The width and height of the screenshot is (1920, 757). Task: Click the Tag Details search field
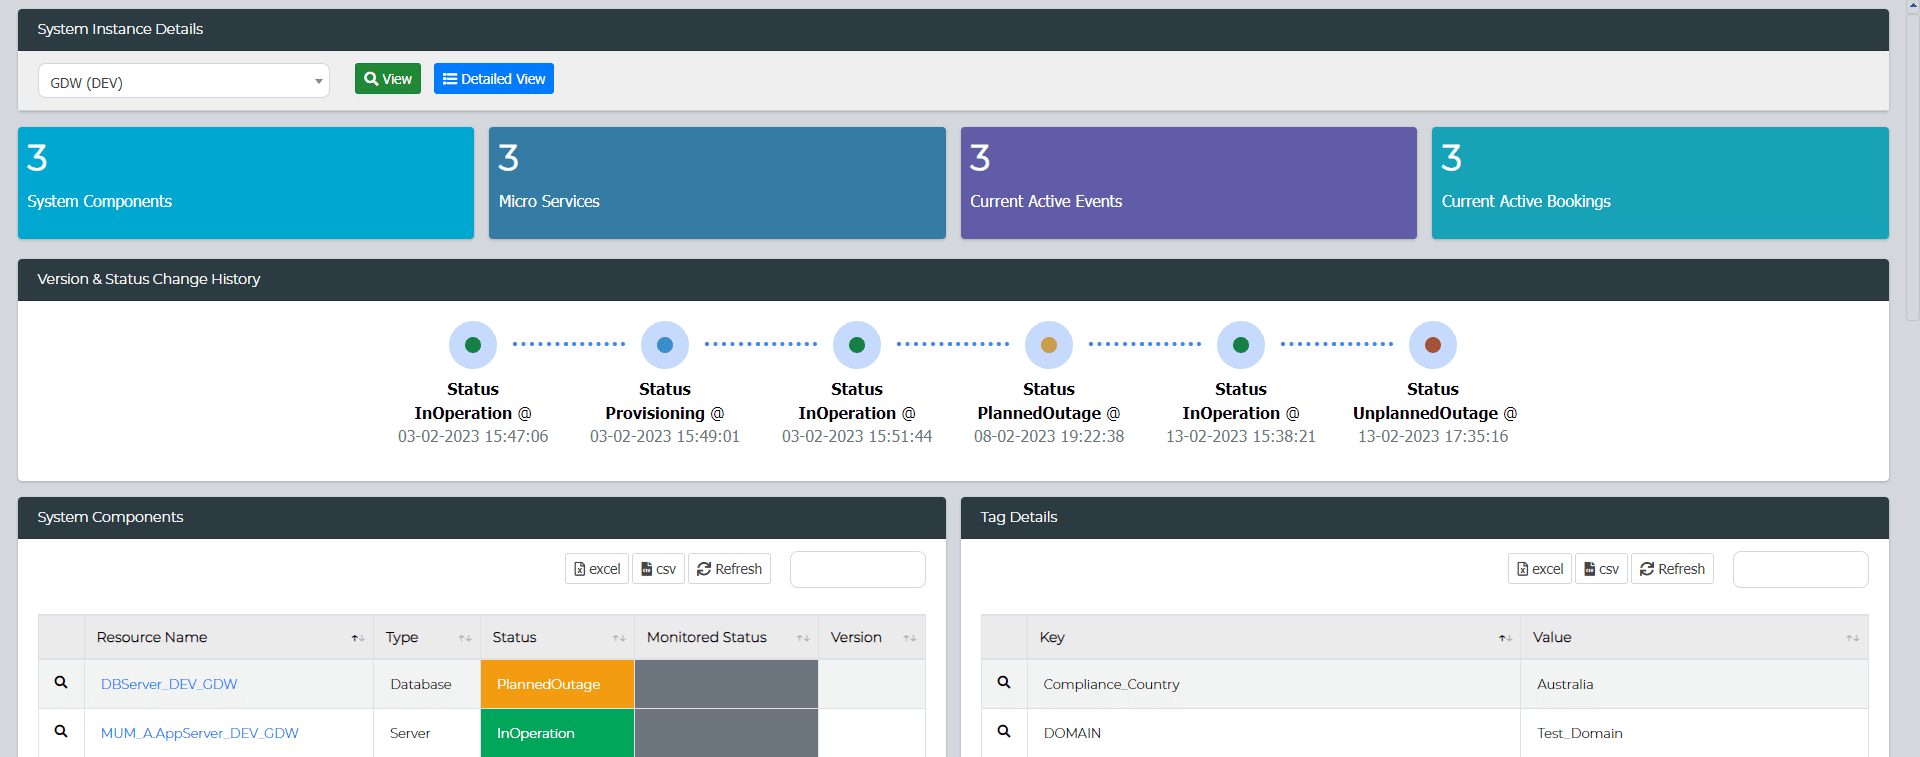(x=1801, y=569)
